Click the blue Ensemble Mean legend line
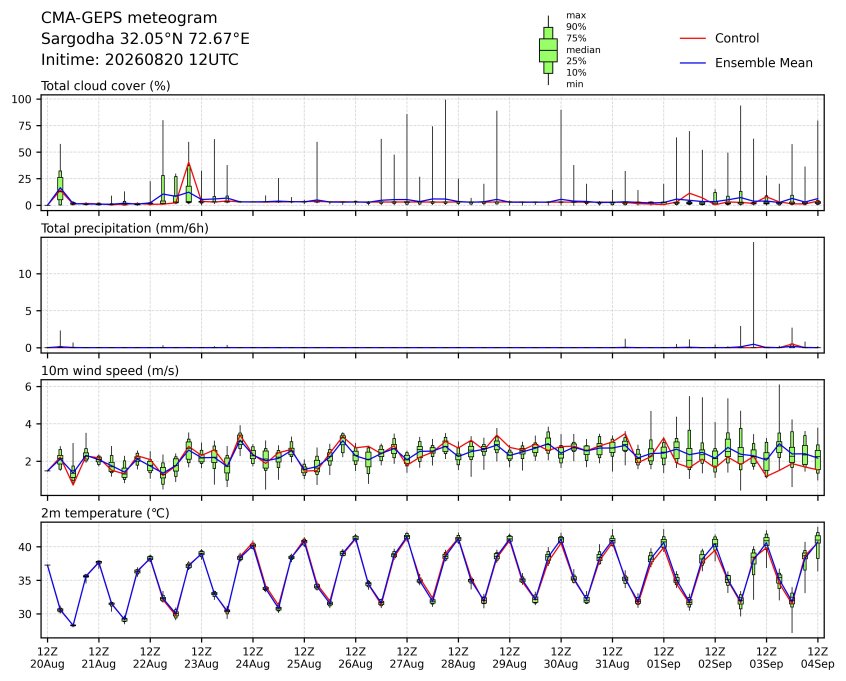The height and width of the screenshot is (681, 846). click(693, 63)
